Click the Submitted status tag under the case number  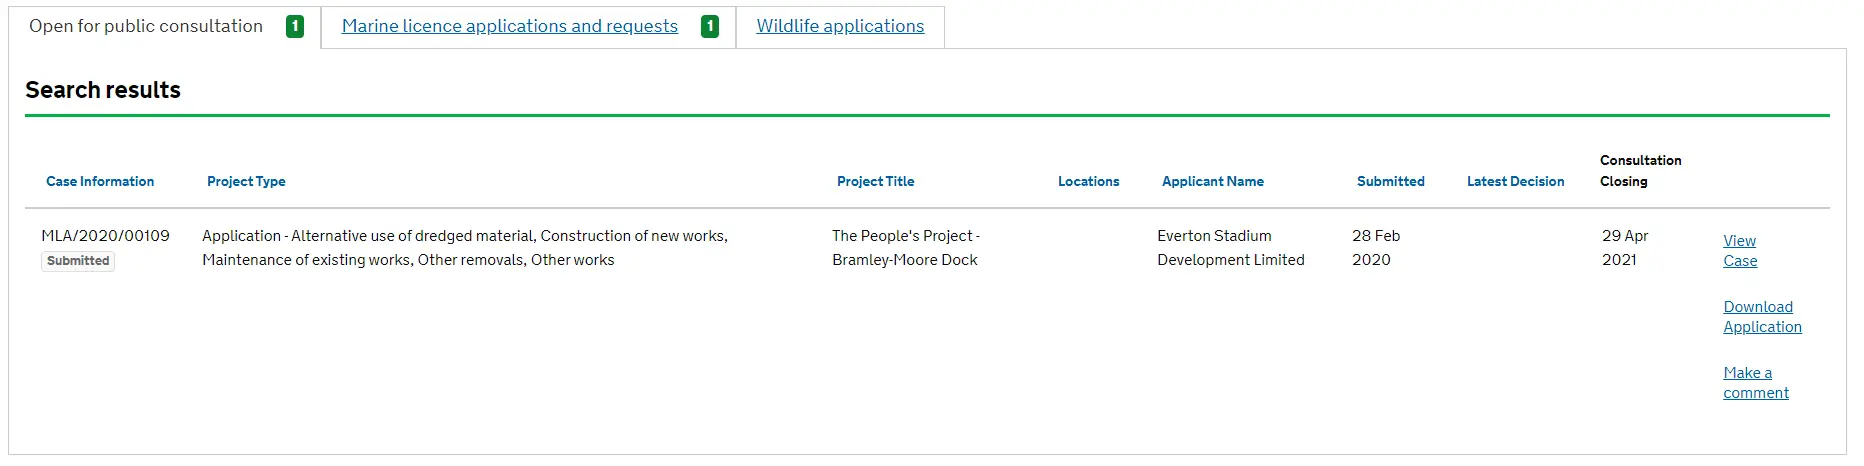78,261
